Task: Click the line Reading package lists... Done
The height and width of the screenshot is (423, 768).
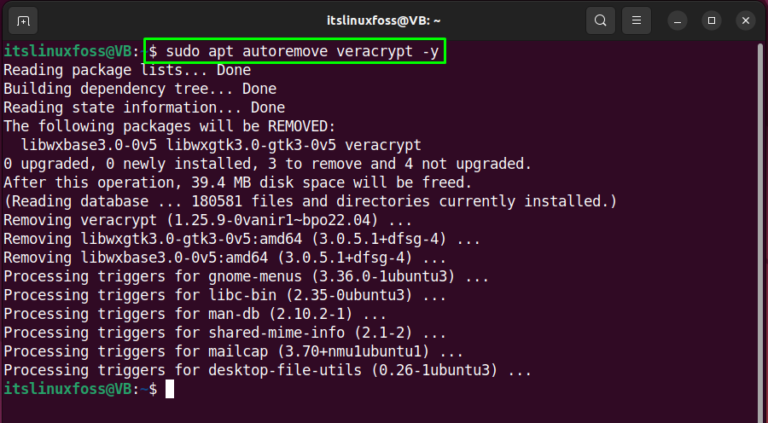Action: [127, 70]
